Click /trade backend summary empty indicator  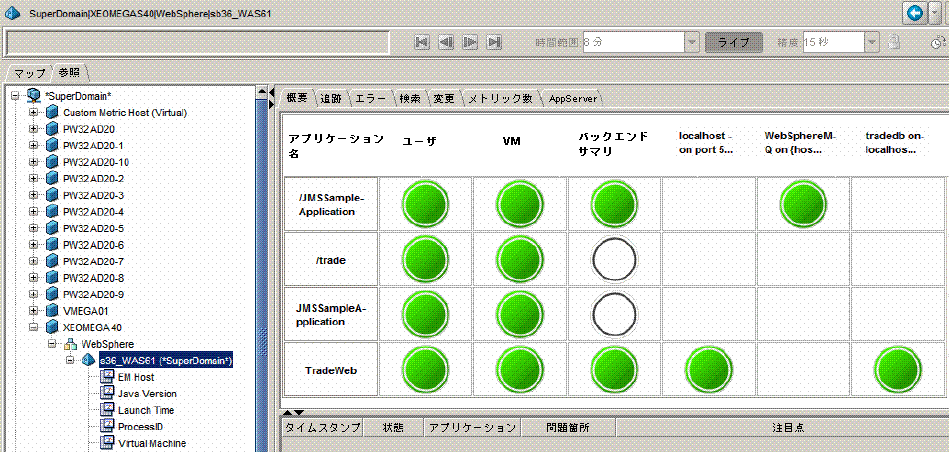click(614, 260)
